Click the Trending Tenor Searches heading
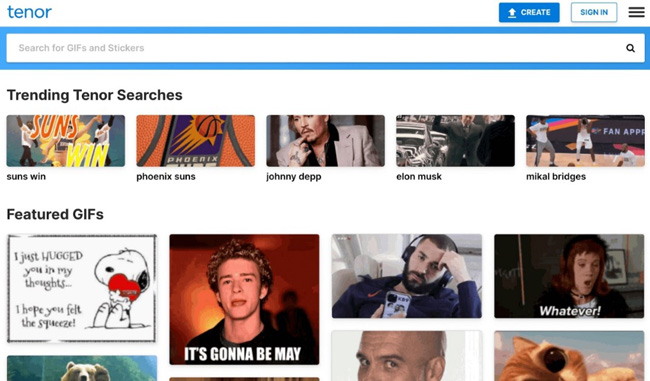650x381 pixels. point(95,95)
